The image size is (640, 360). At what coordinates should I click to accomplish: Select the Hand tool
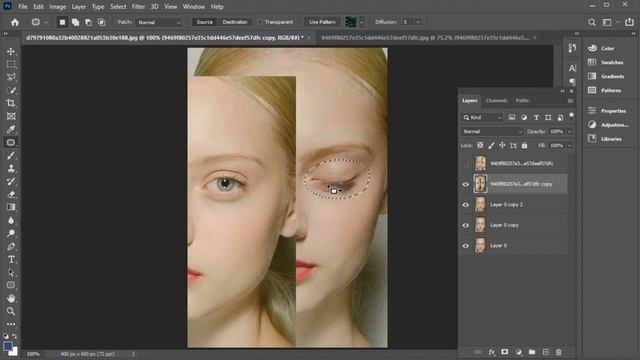[x=11, y=298]
